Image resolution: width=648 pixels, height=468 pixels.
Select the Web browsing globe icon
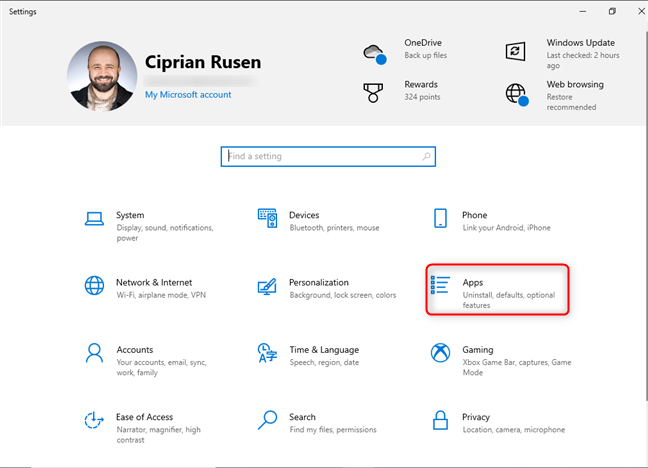pos(517,95)
